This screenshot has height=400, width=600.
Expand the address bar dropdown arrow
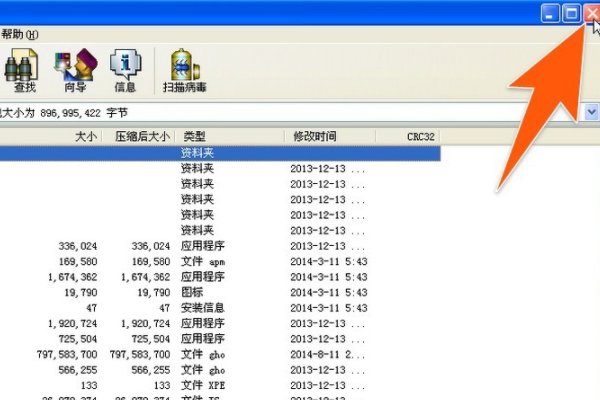point(592,113)
